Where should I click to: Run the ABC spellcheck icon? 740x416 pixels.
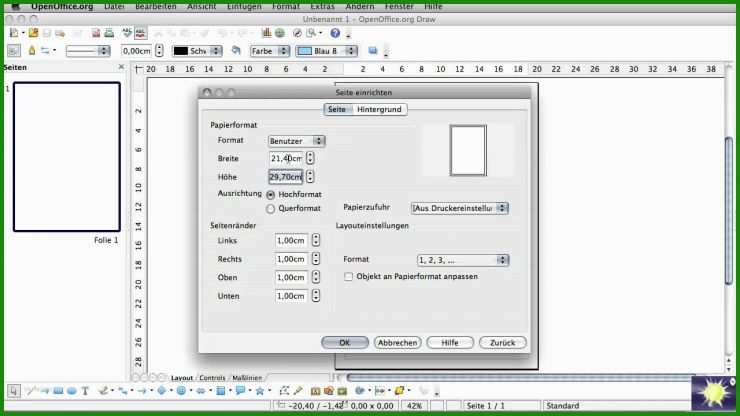127,33
